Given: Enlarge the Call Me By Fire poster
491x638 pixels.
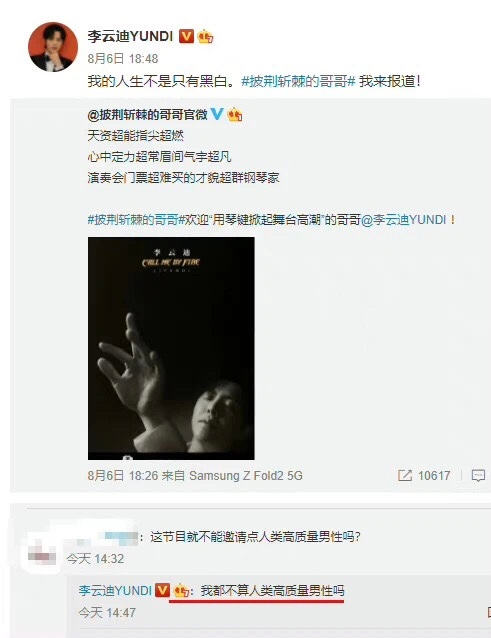Looking at the screenshot, I should 171,348.
